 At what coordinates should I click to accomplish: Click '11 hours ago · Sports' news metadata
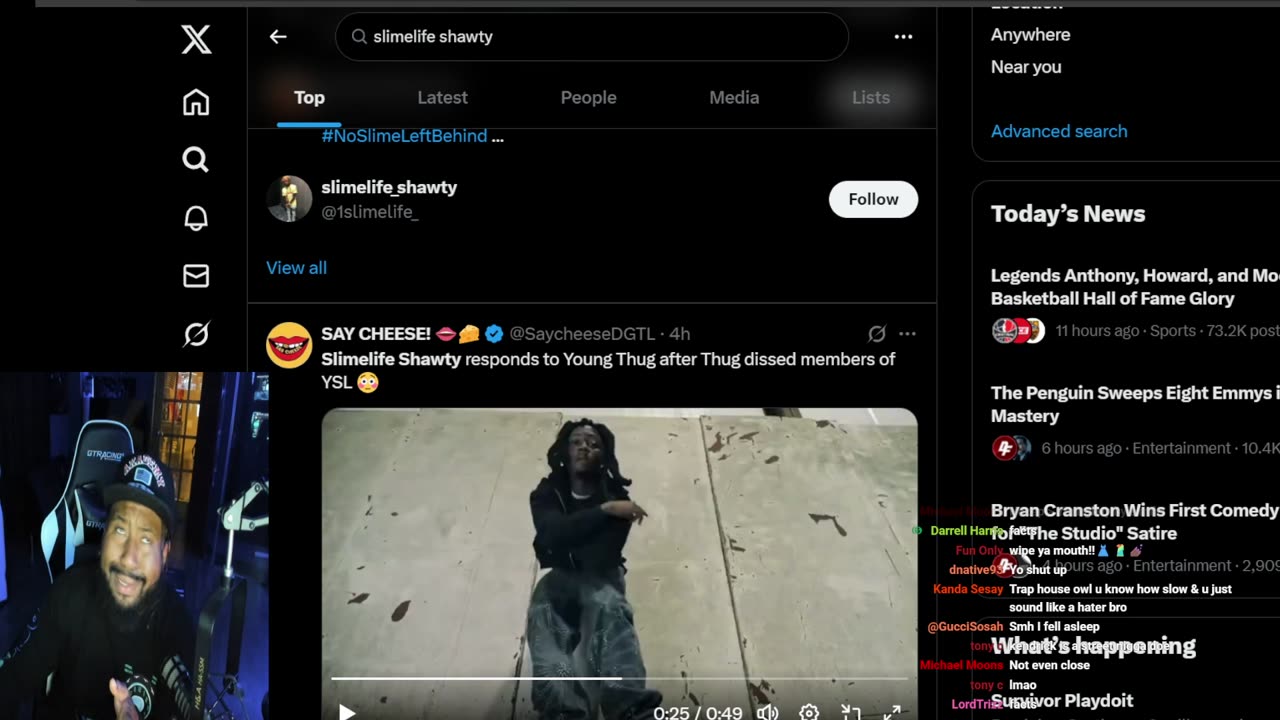(1125, 331)
